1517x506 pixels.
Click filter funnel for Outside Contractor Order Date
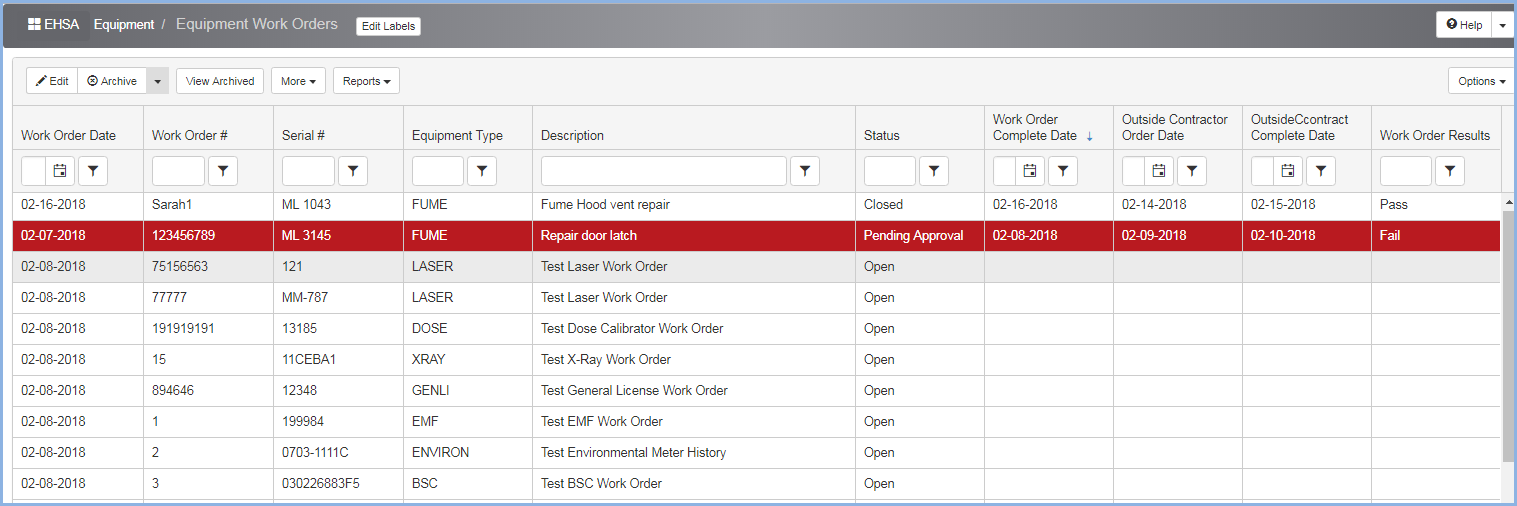[1192, 171]
